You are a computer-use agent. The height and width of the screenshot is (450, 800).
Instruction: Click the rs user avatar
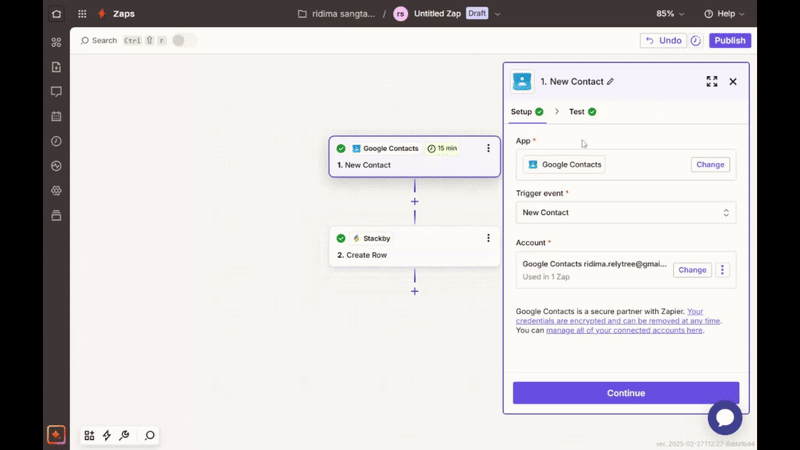click(401, 14)
